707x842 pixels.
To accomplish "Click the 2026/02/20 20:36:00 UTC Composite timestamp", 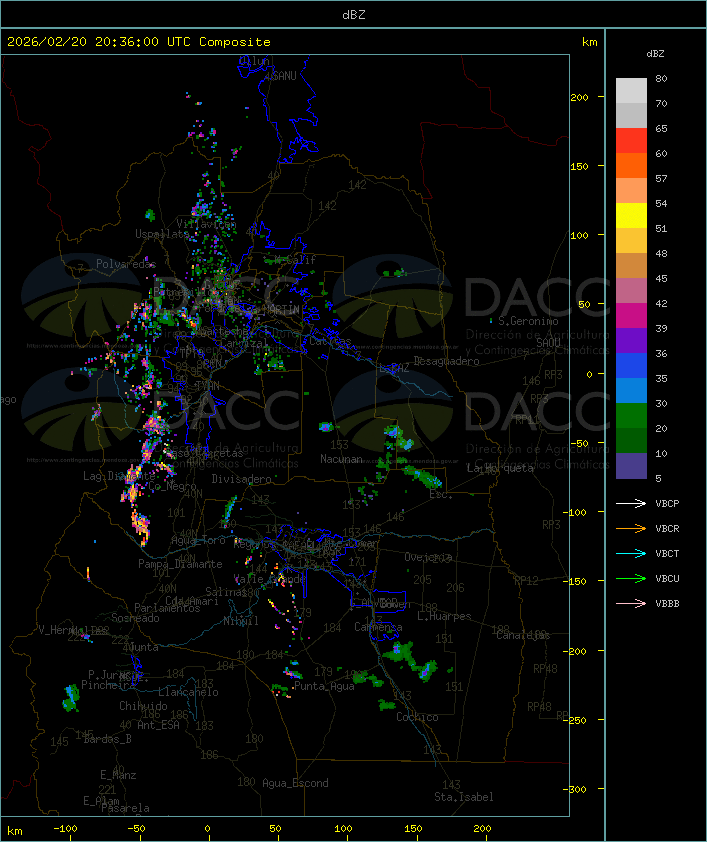I will [x=139, y=42].
